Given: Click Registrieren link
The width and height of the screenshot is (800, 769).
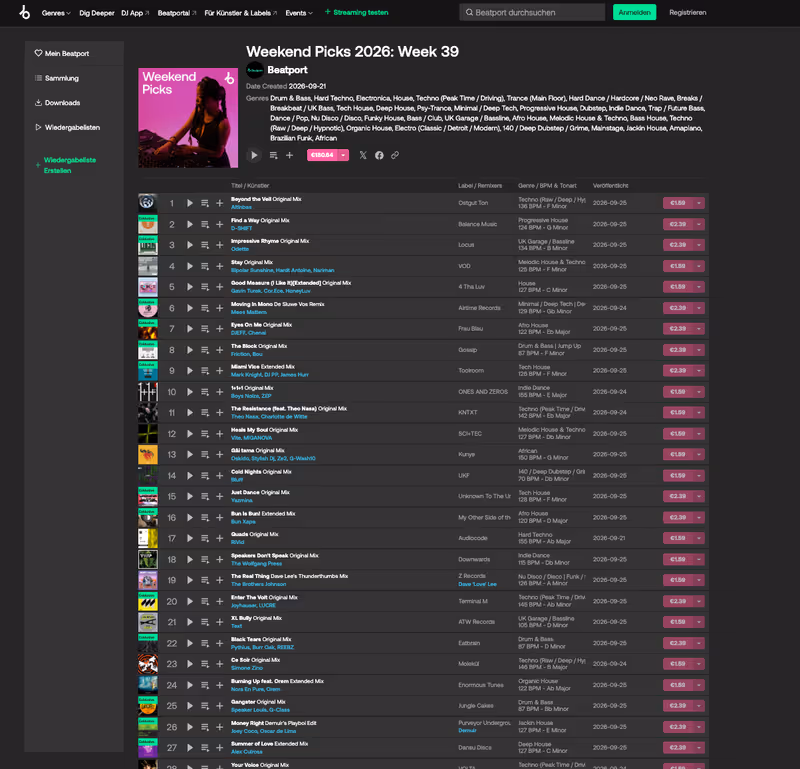Looking at the screenshot, I should [x=687, y=12].
